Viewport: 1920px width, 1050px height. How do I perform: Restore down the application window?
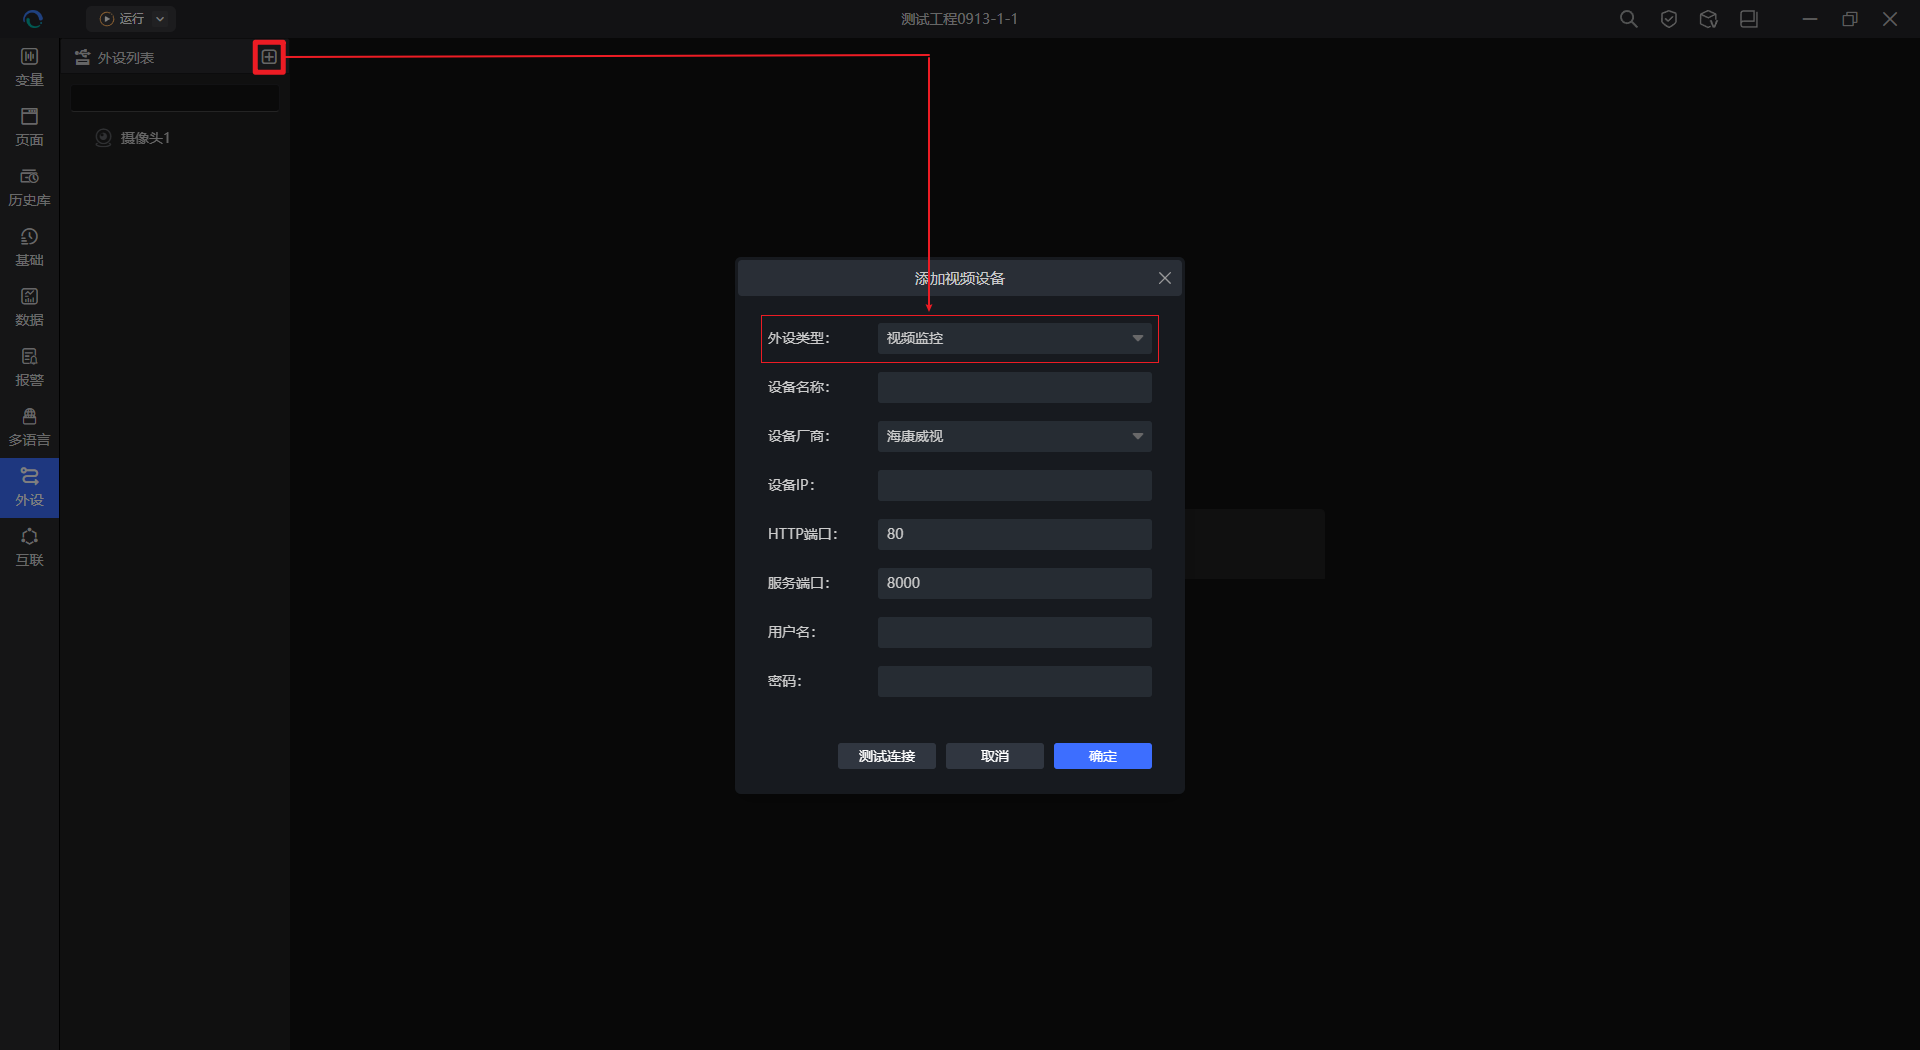click(1850, 19)
